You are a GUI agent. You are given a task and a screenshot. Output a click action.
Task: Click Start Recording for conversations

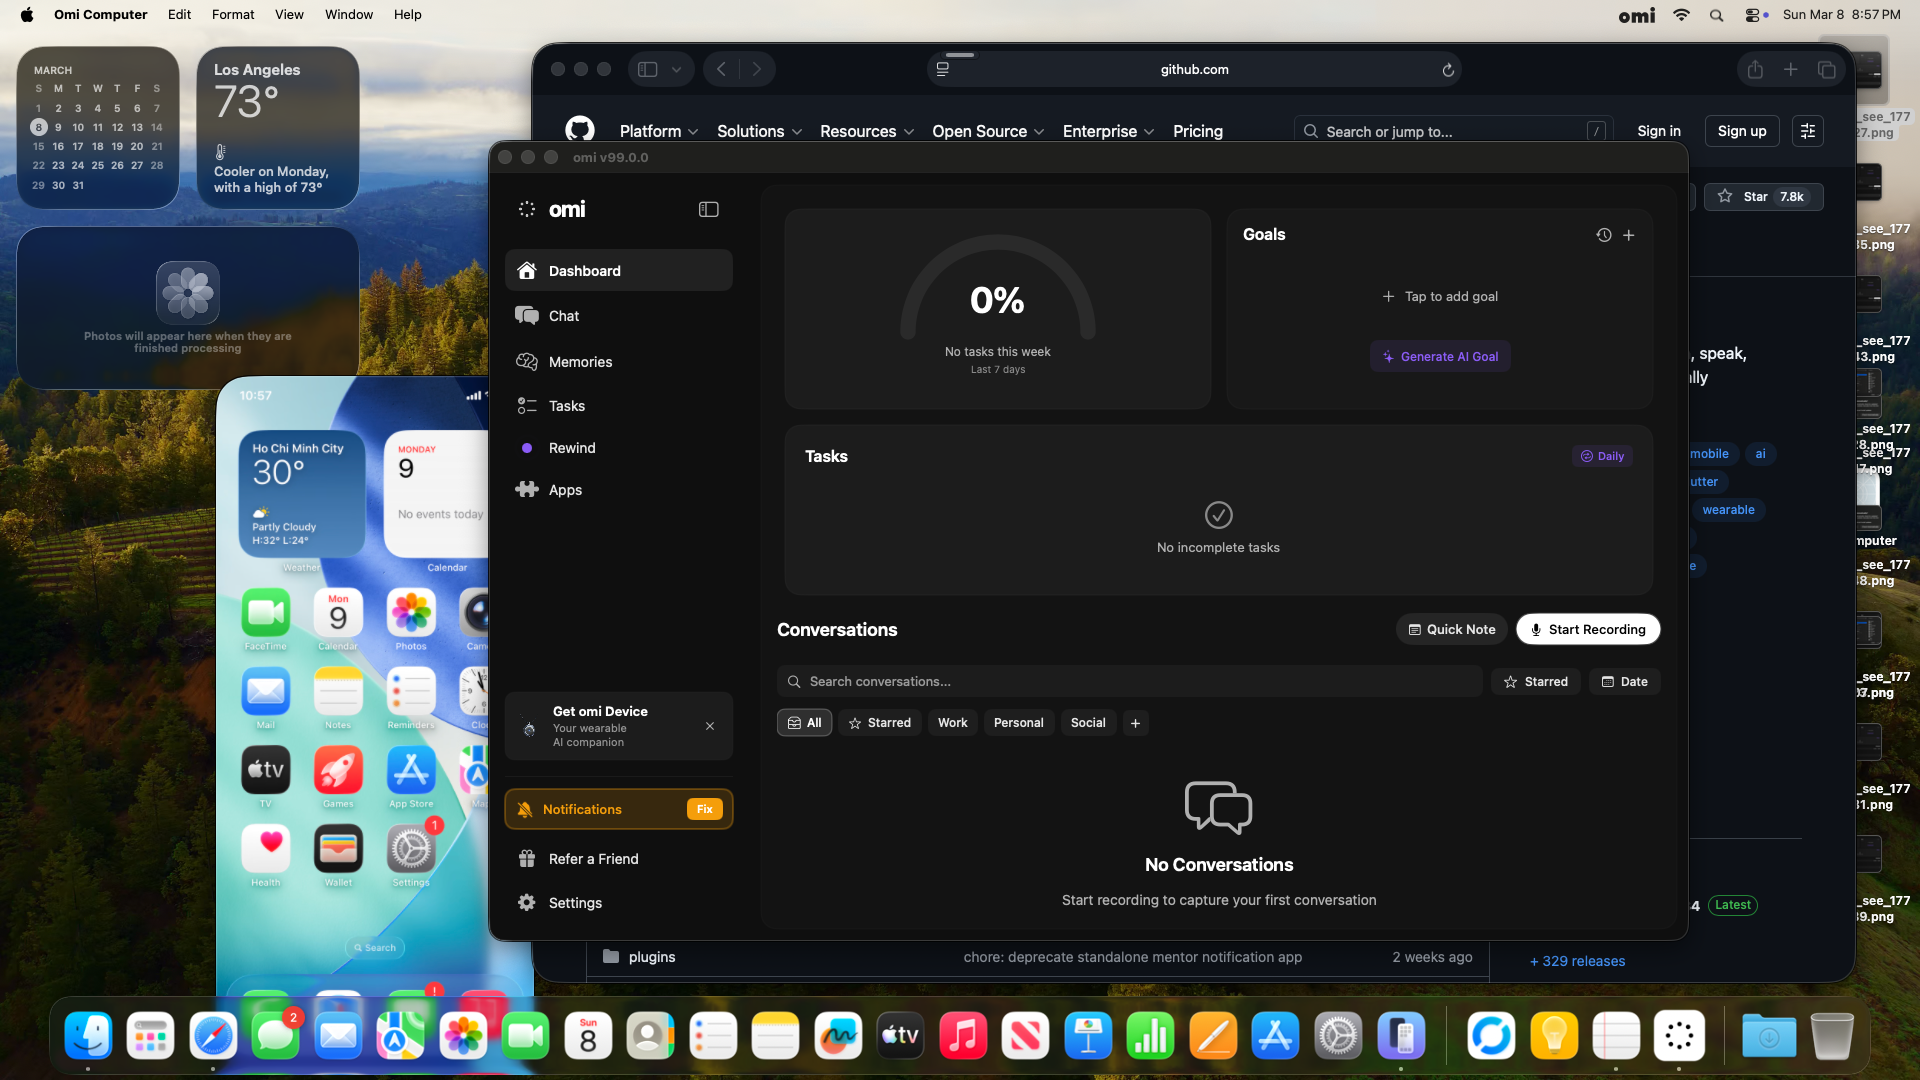click(x=1587, y=629)
